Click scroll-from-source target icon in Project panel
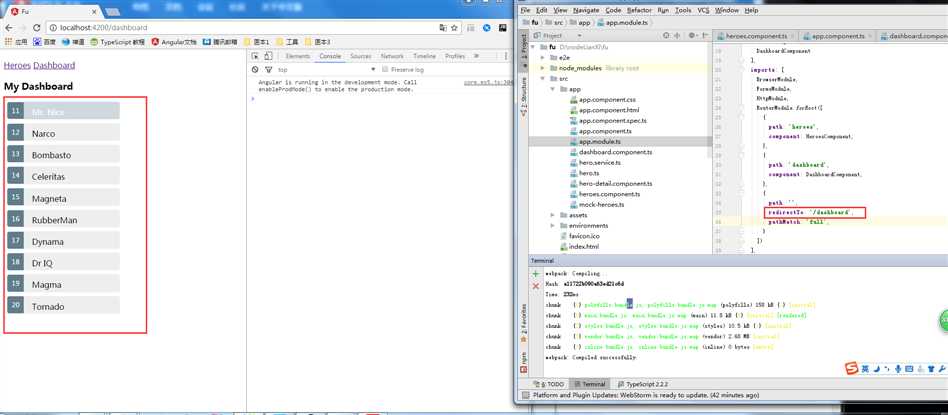This screenshot has height=415, width=948. tap(666, 36)
